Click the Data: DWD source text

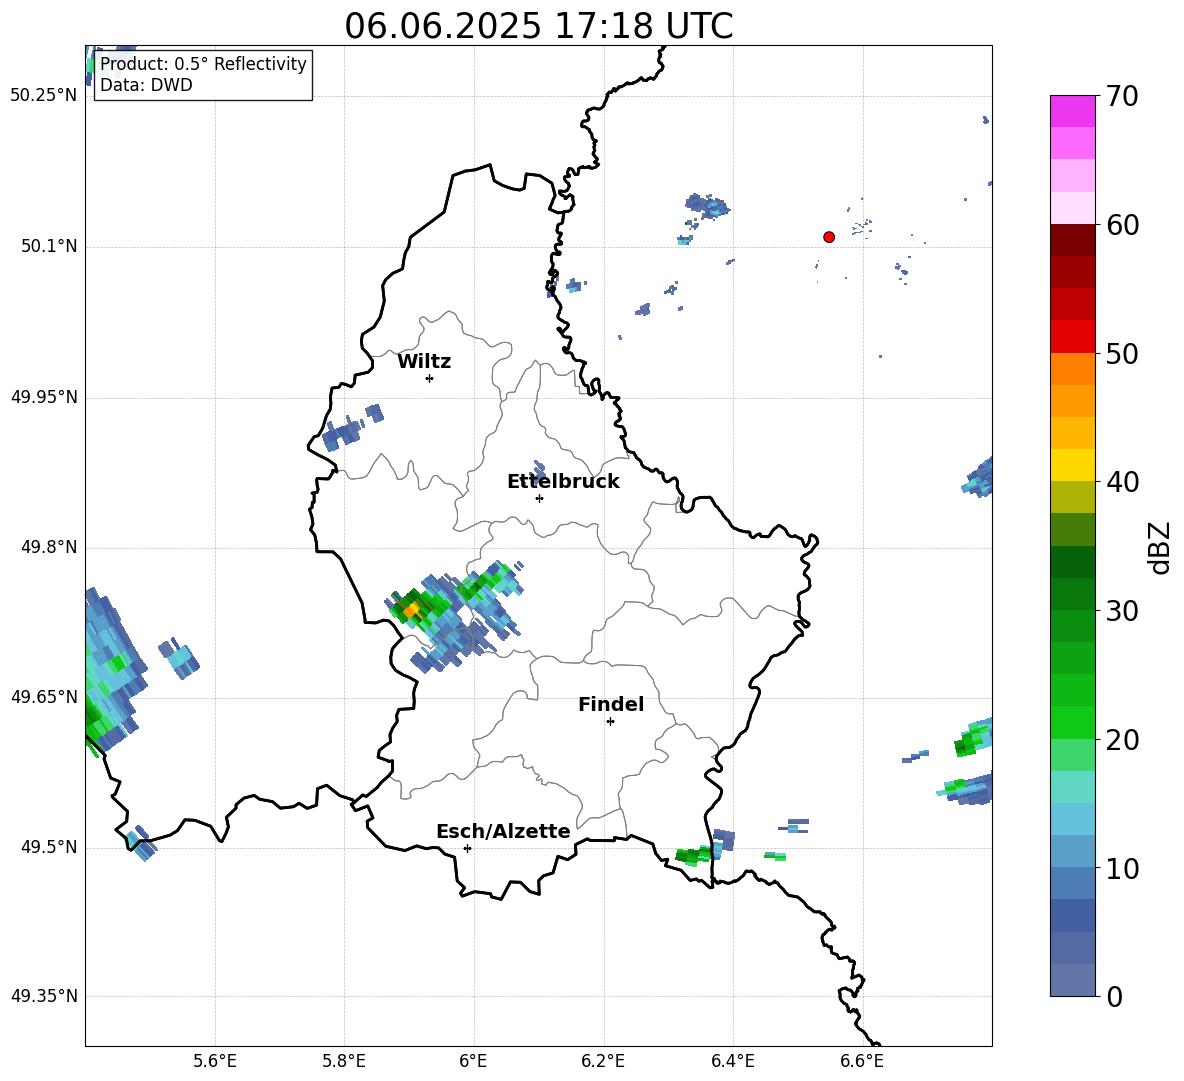(146, 85)
